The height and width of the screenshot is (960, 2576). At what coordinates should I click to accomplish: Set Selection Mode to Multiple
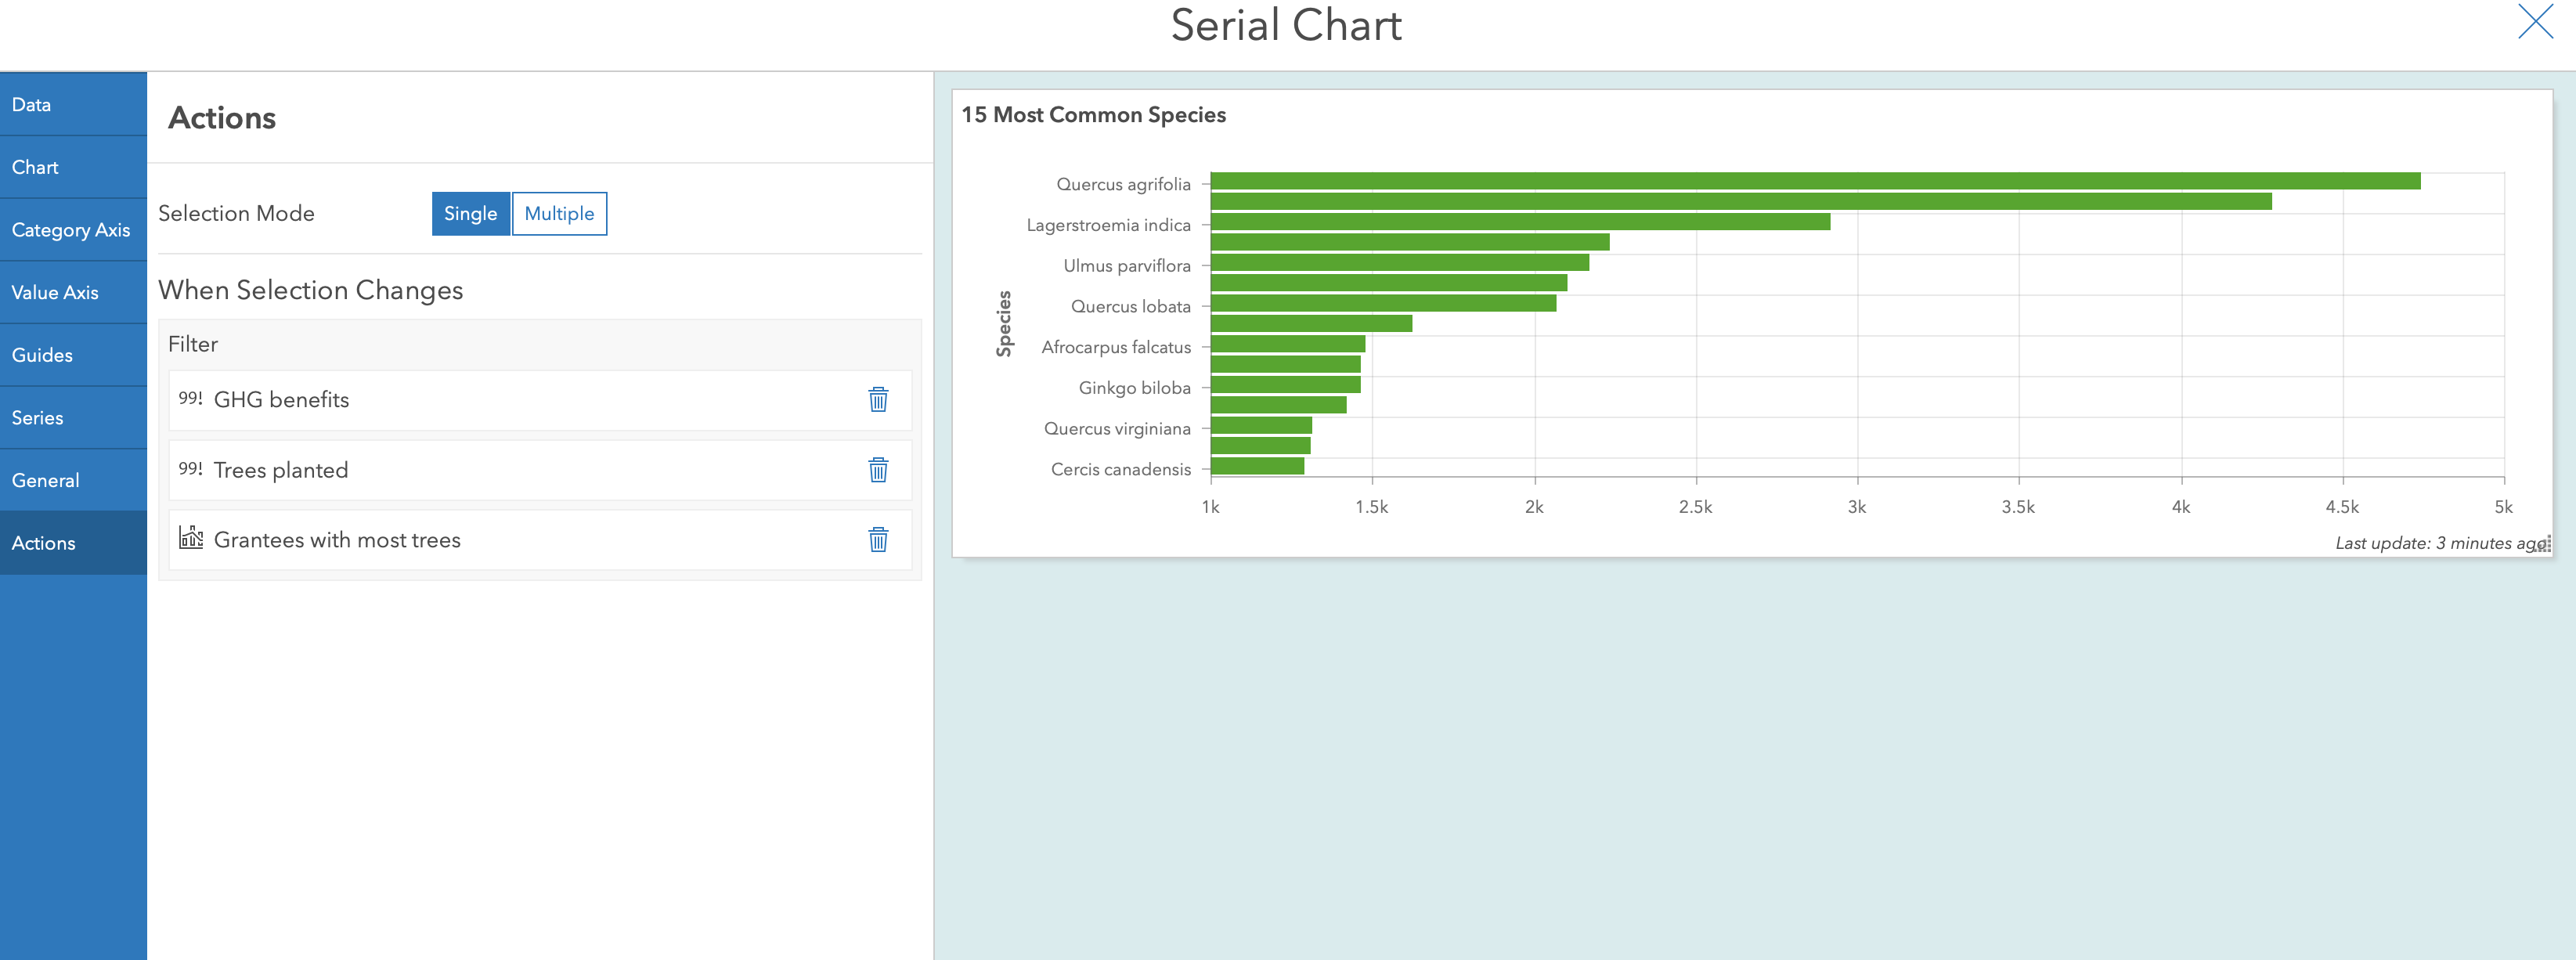coord(559,213)
